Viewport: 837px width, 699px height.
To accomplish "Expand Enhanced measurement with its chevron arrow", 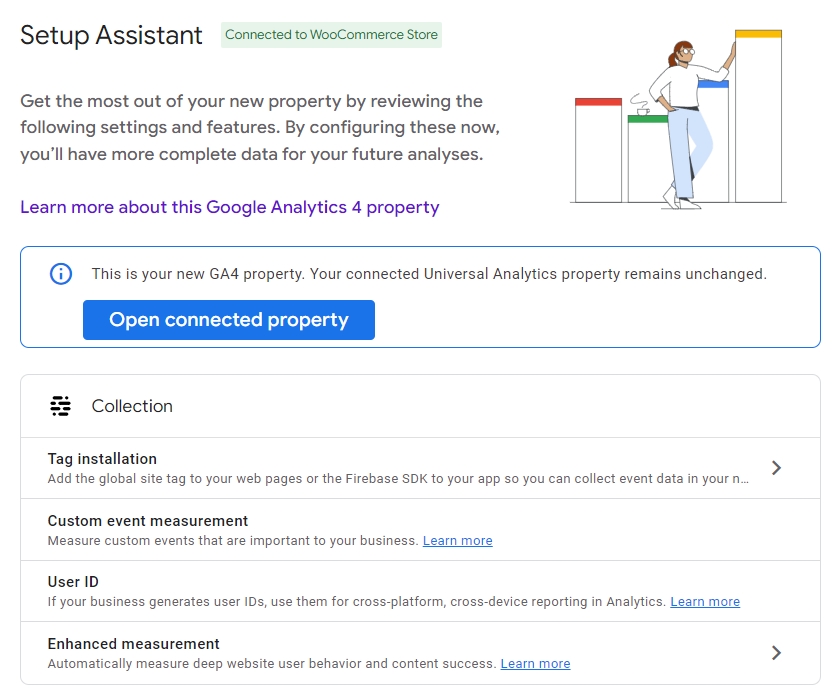I will [777, 653].
